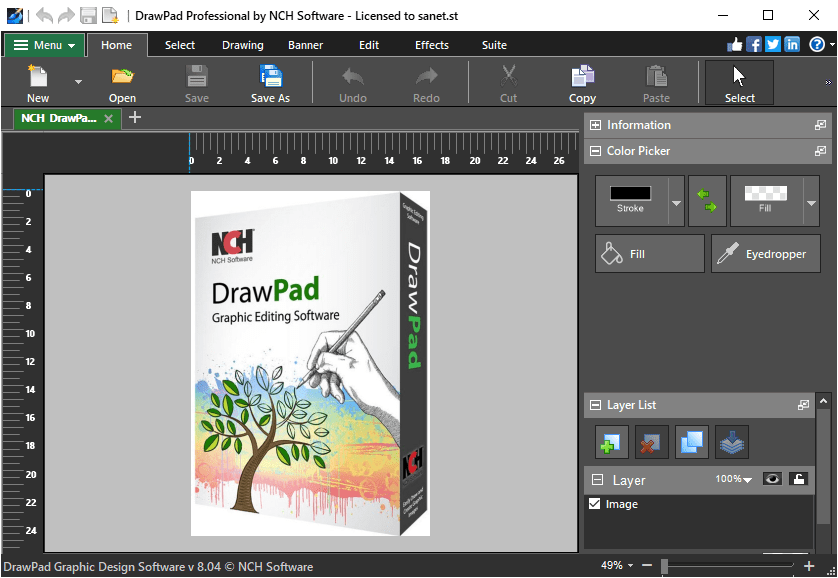Click the DrawPad box image on canvas
Screen dimensions: 838x578
(311, 363)
